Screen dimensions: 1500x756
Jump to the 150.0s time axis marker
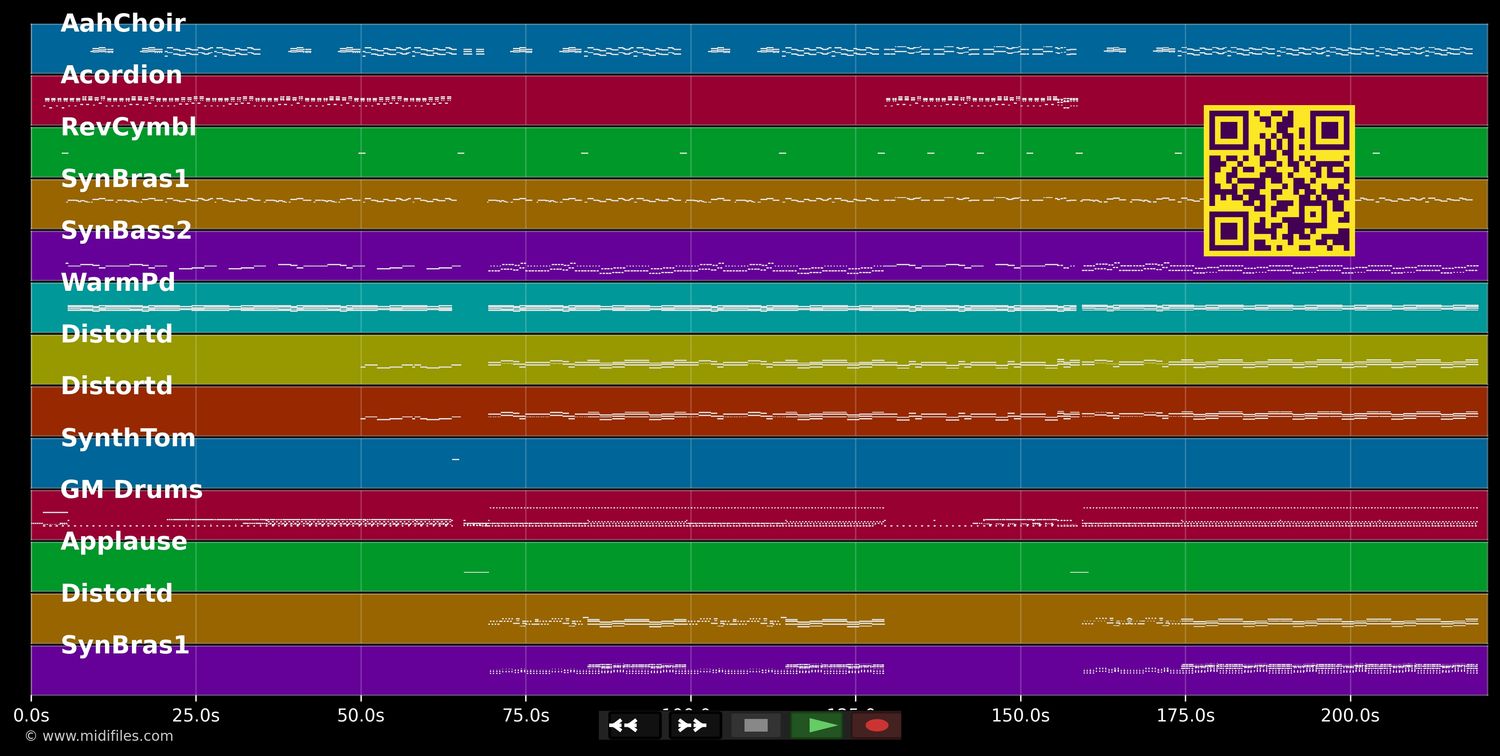(x=1020, y=715)
